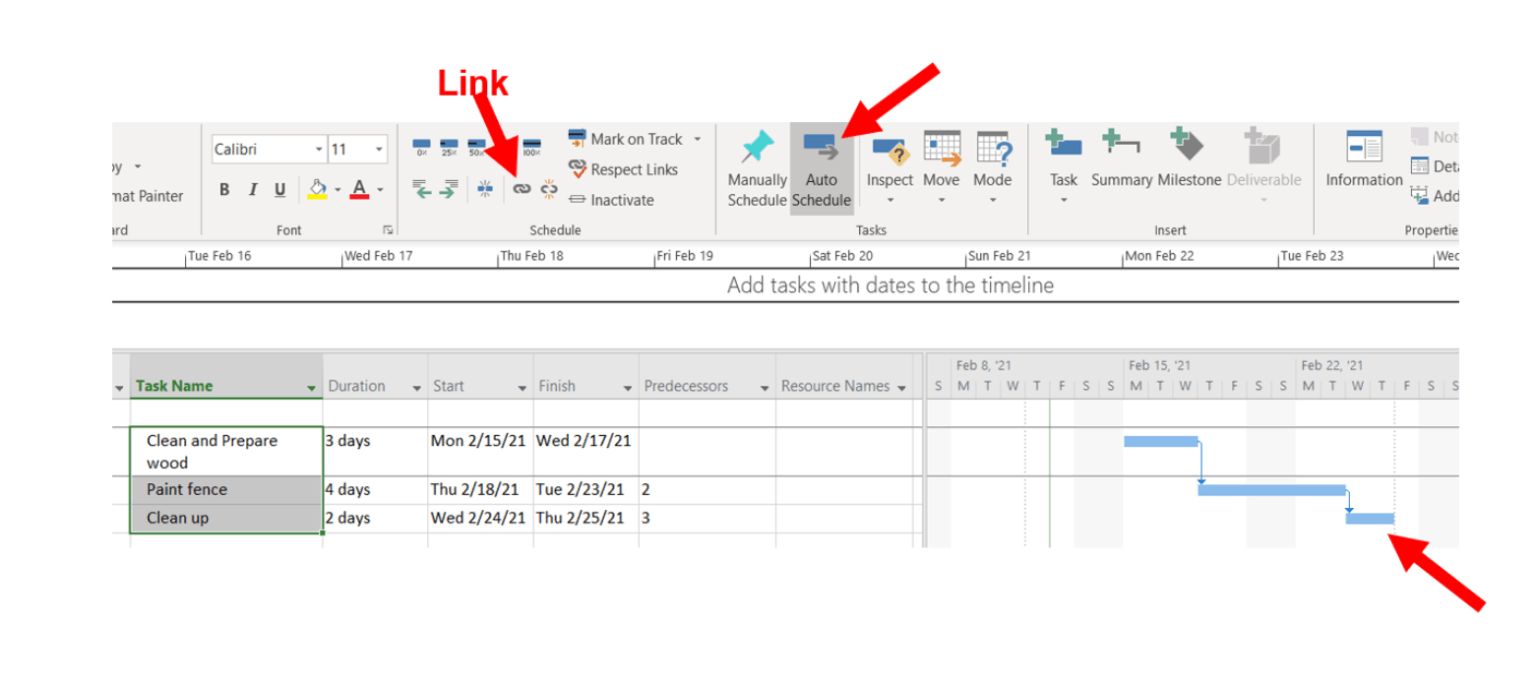Open the Task Name column filter dropdown
The width and height of the screenshot is (1536, 690).
click(x=310, y=386)
